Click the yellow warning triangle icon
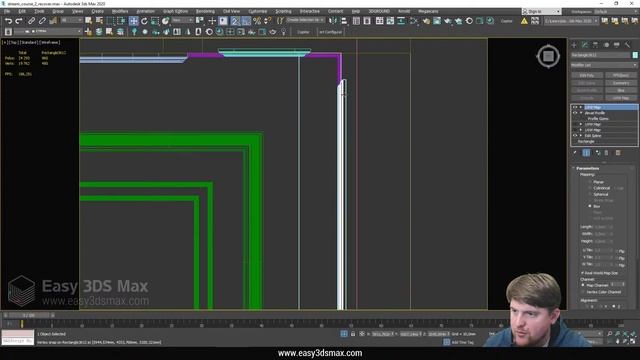Viewport: 640px width, 360px height. [x=524, y=21]
